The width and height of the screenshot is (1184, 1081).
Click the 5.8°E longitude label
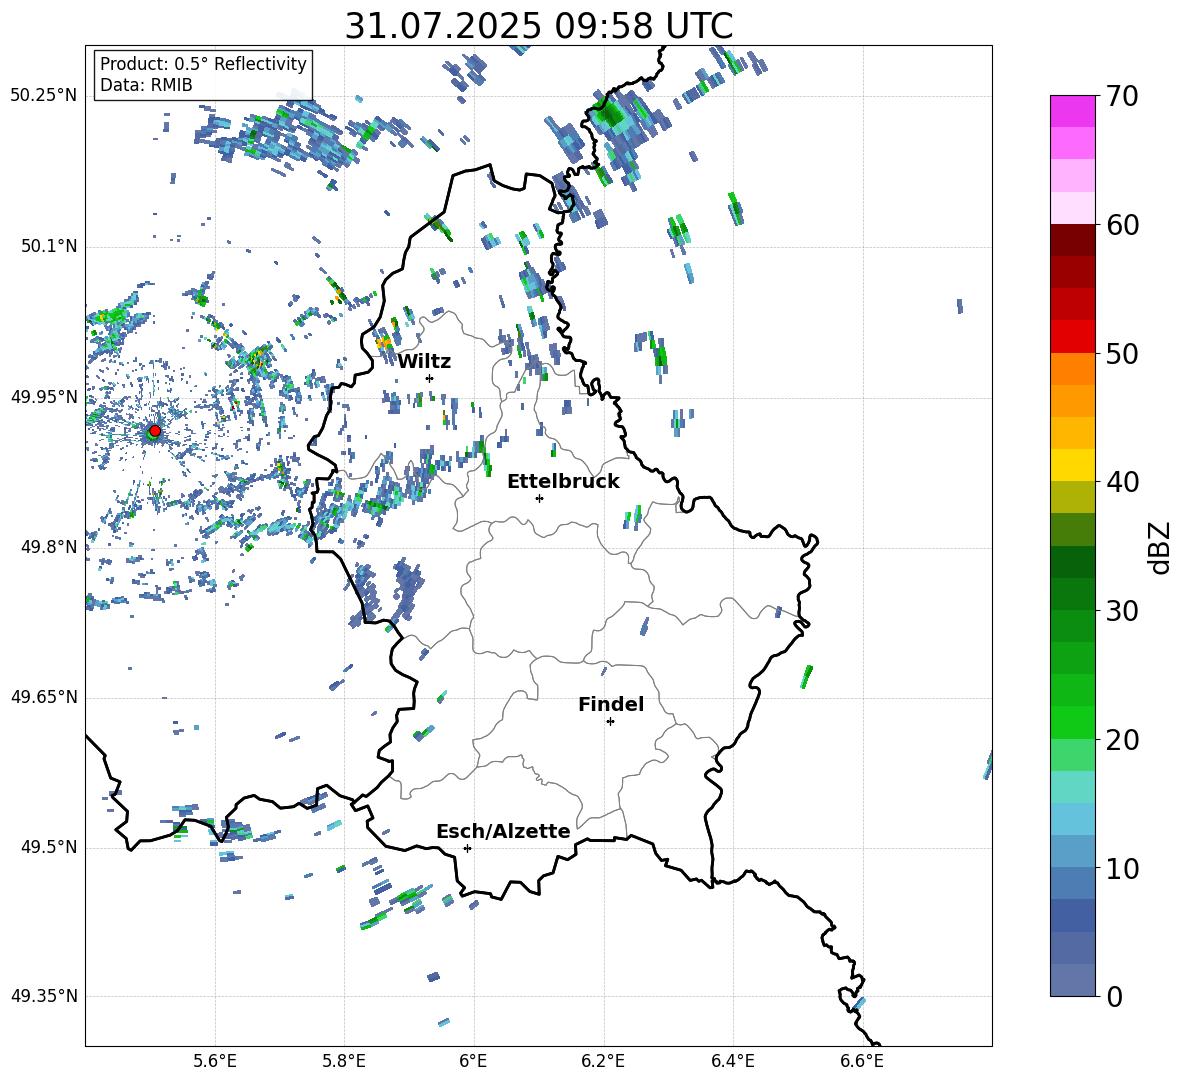click(x=344, y=1061)
